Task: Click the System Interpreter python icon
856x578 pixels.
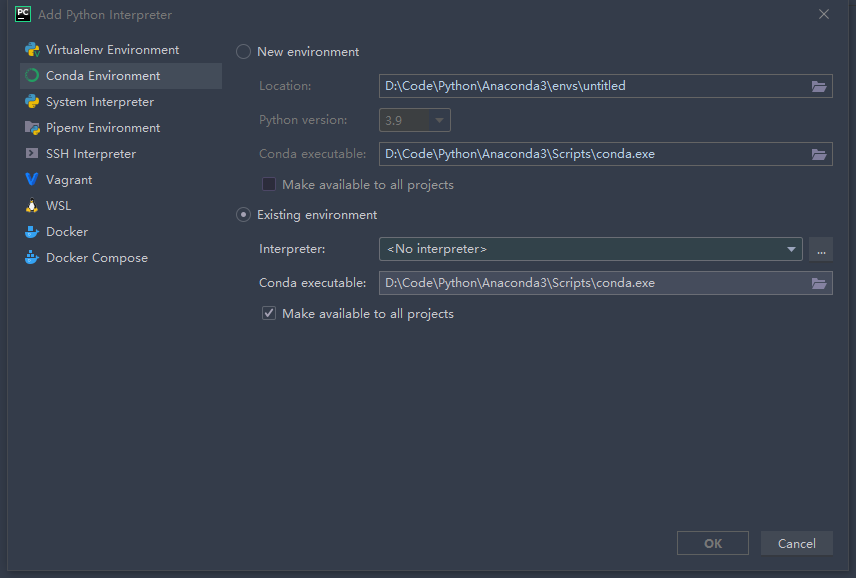Action: [32, 102]
